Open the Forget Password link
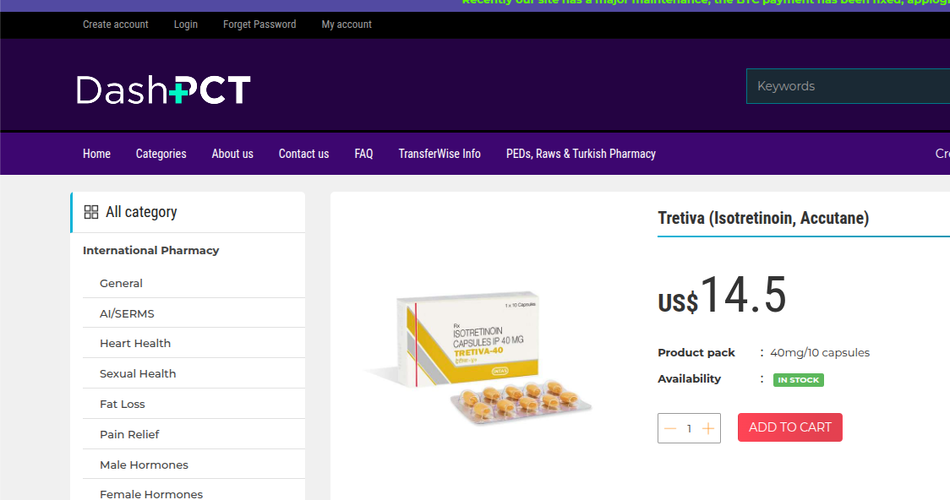 click(x=259, y=24)
